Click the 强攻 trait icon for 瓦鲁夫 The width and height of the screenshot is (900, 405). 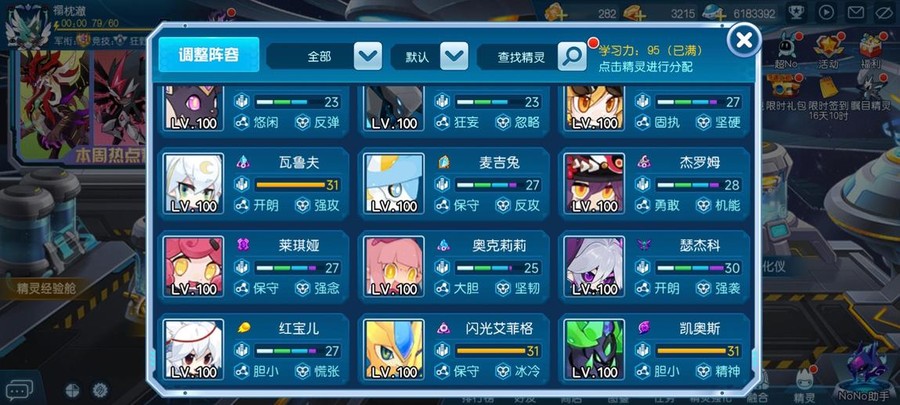coord(302,205)
